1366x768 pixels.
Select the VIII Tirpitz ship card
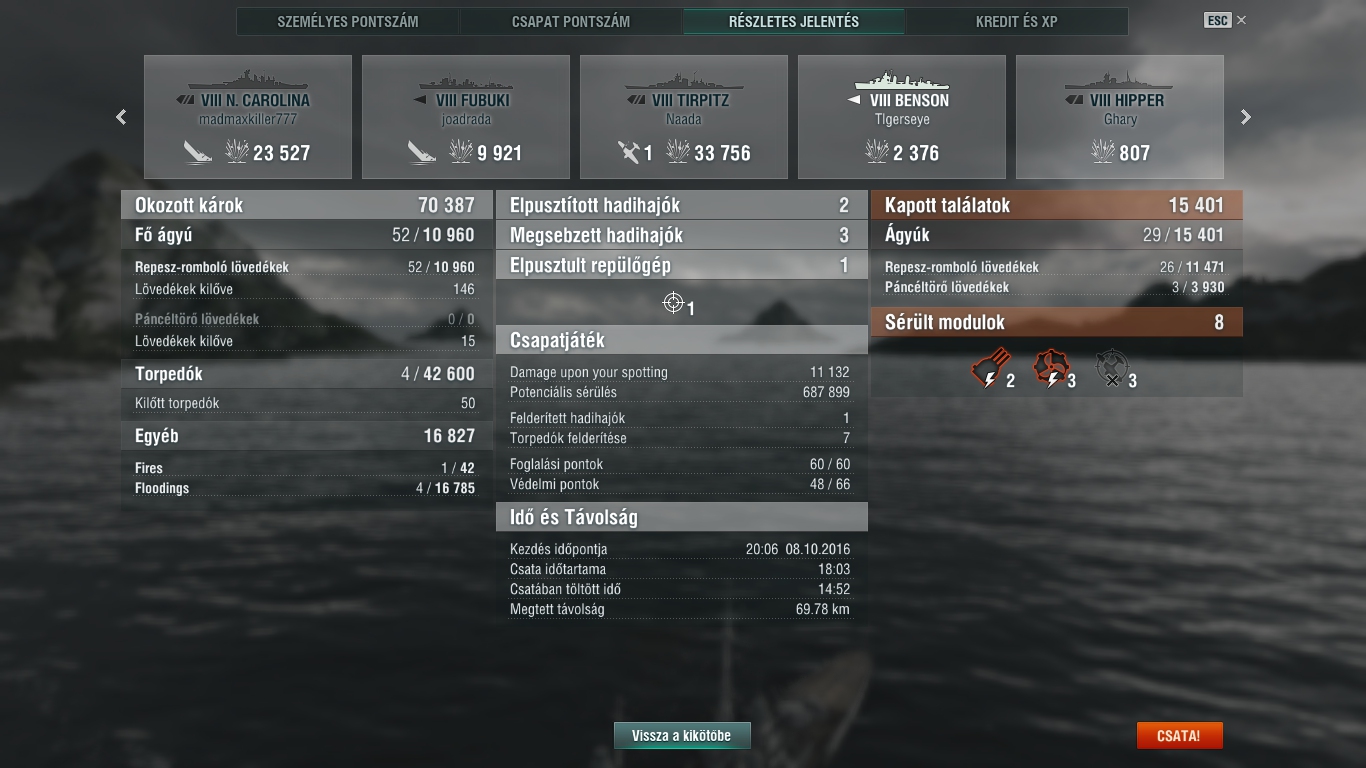coord(684,117)
